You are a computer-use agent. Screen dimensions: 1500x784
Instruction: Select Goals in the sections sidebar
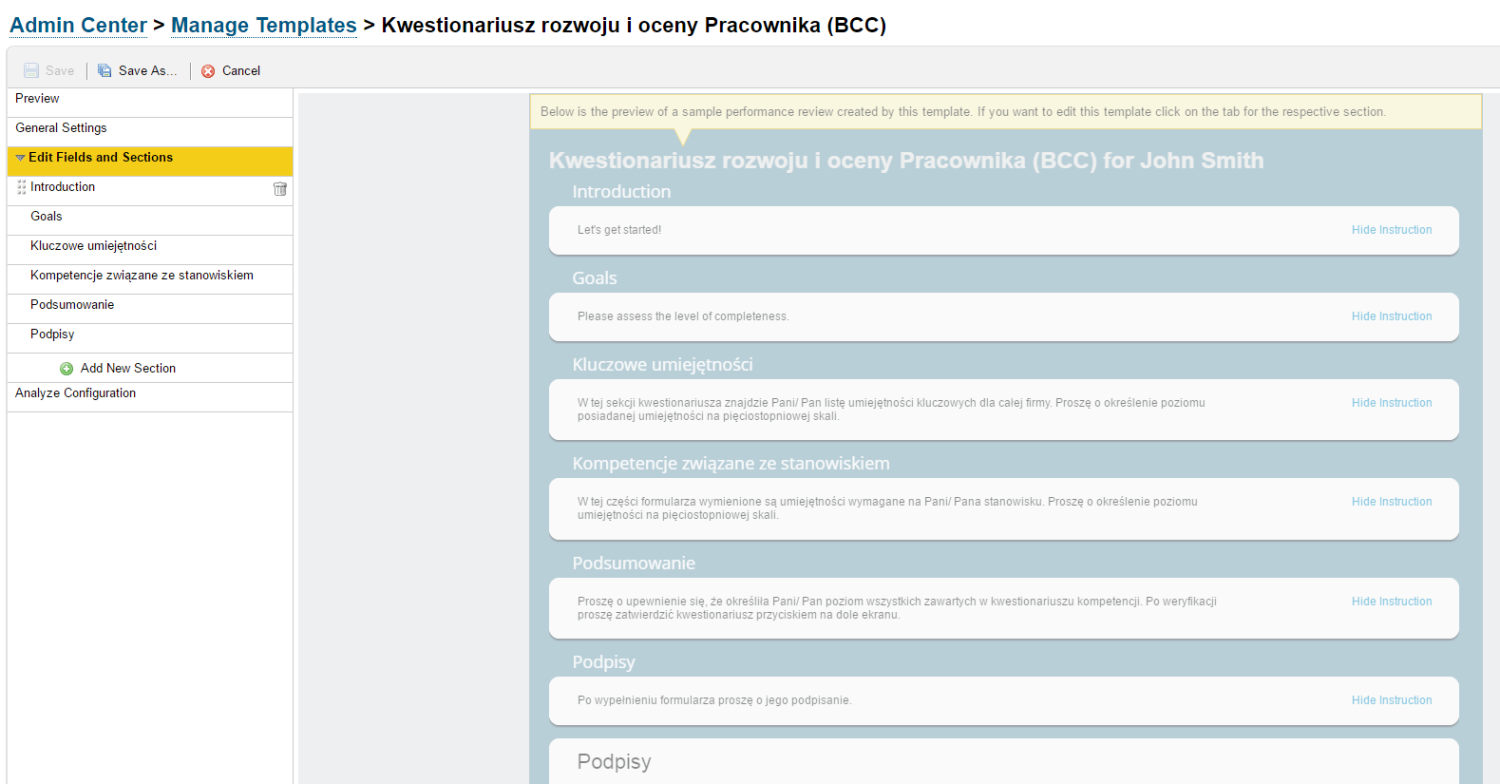pos(46,216)
